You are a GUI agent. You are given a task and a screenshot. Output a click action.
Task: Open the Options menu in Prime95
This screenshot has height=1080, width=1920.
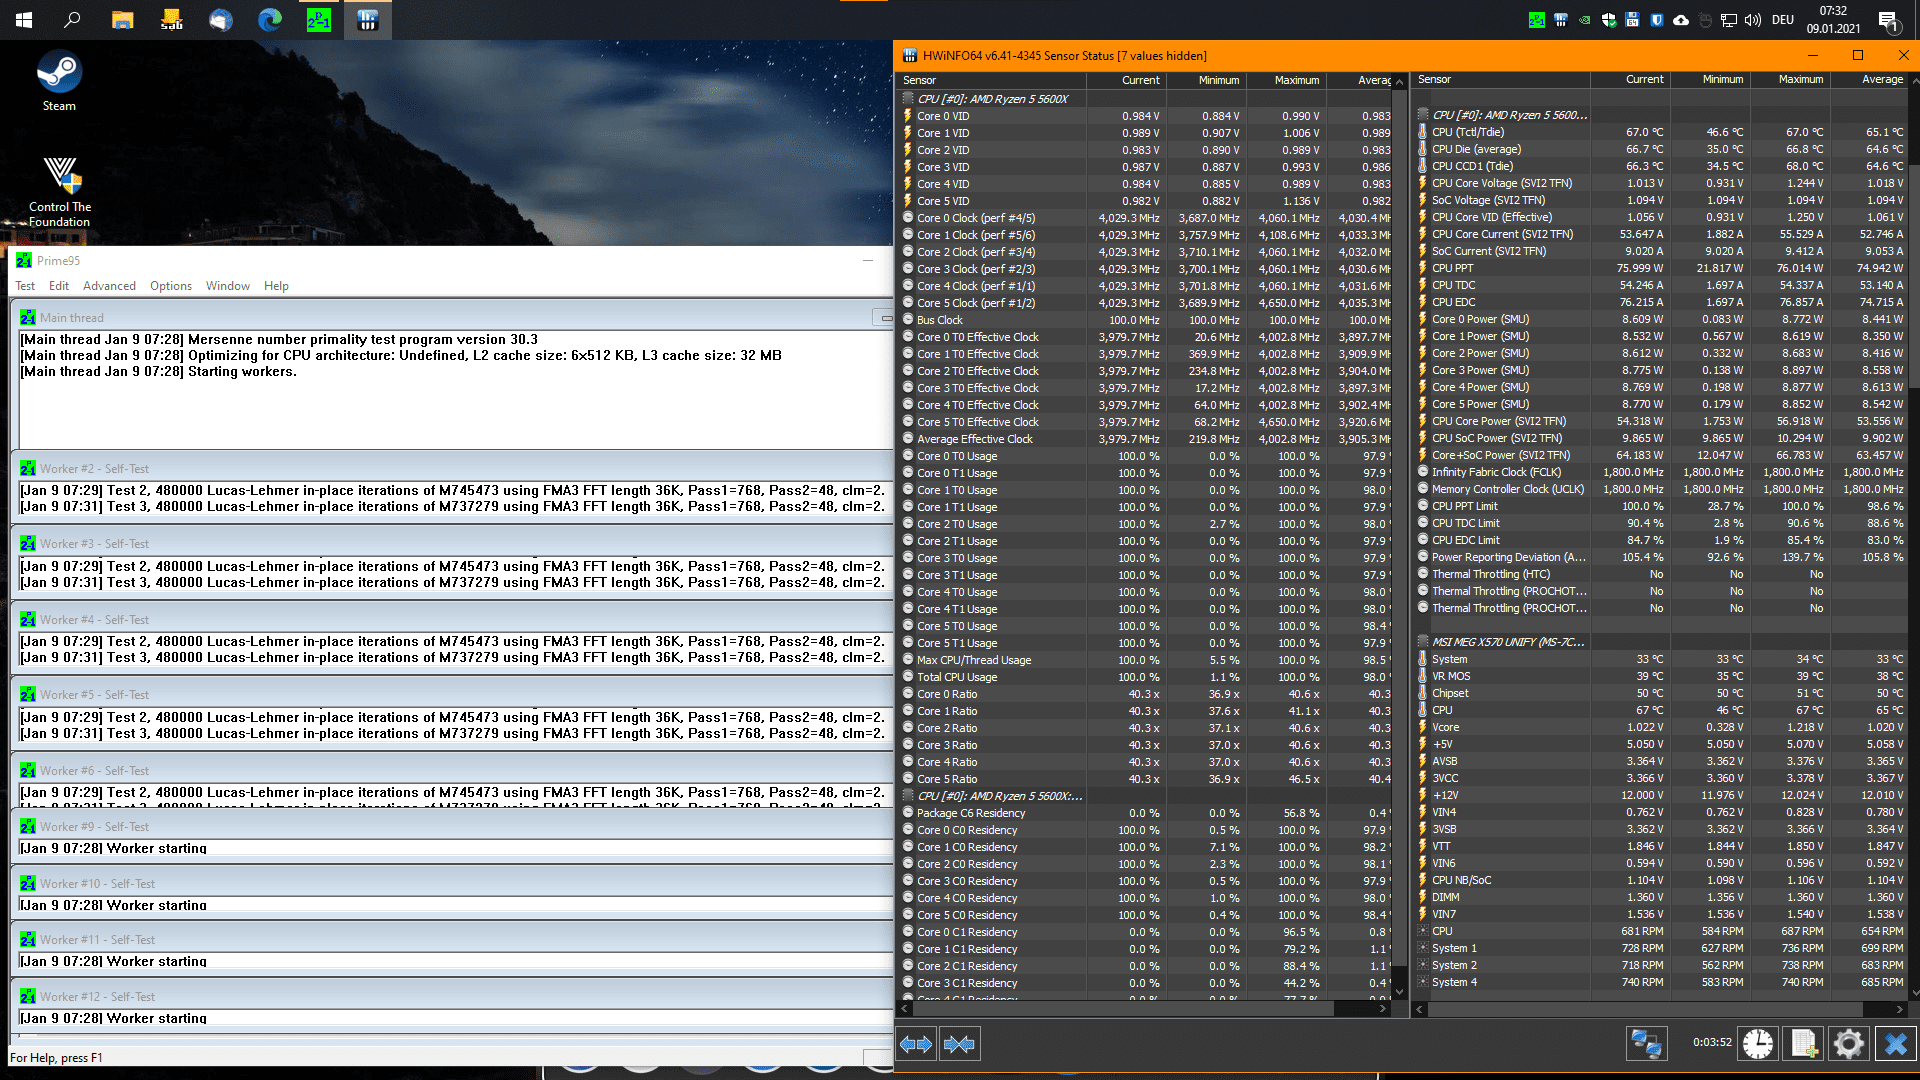(x=171, y=286)
